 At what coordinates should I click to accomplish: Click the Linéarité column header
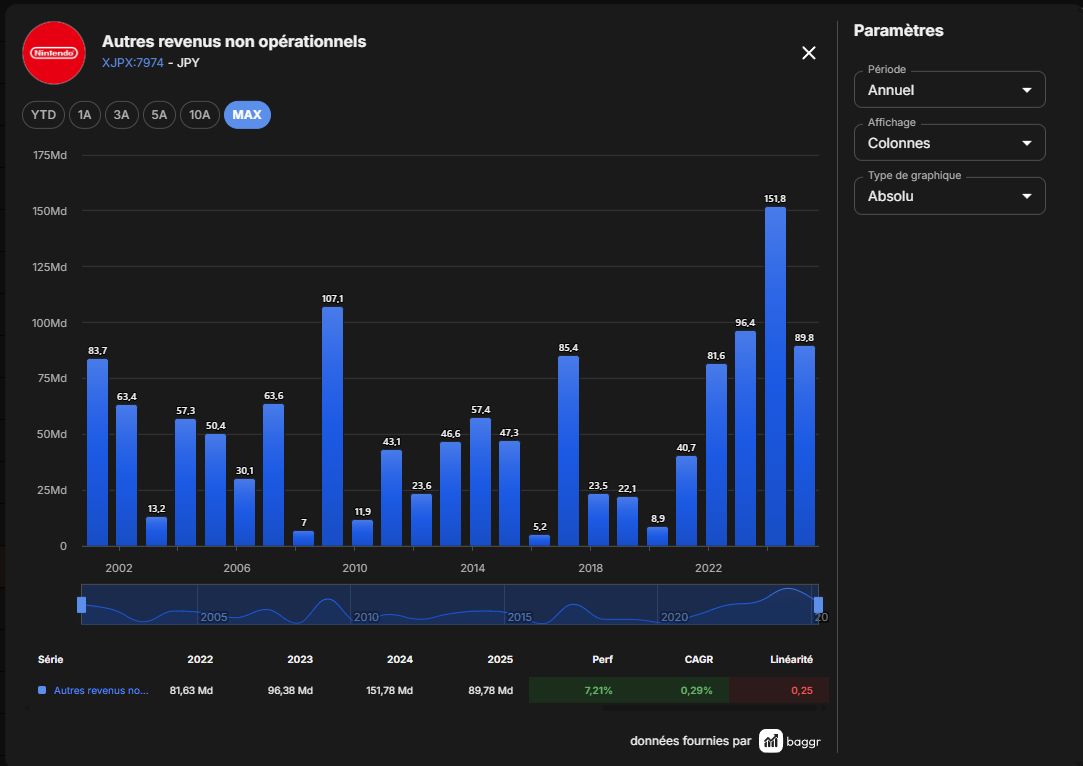792,660
